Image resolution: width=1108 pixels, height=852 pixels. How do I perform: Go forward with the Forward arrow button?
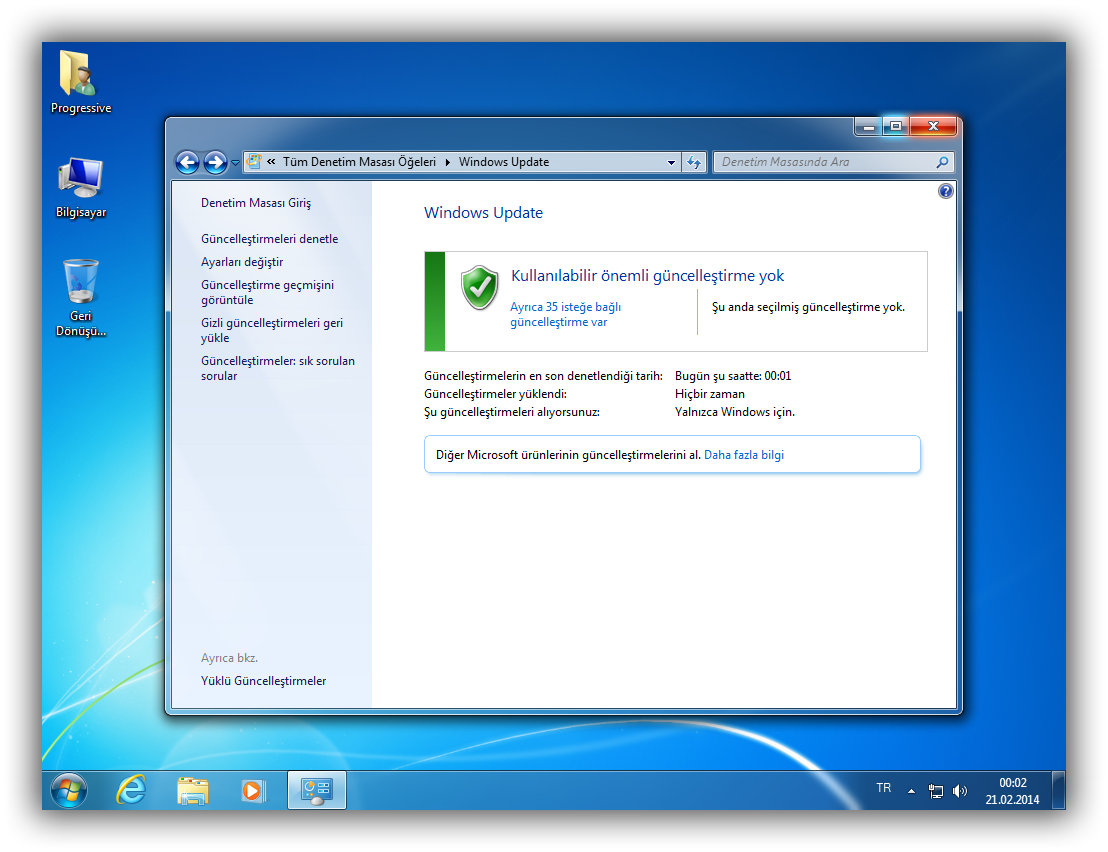215,162
